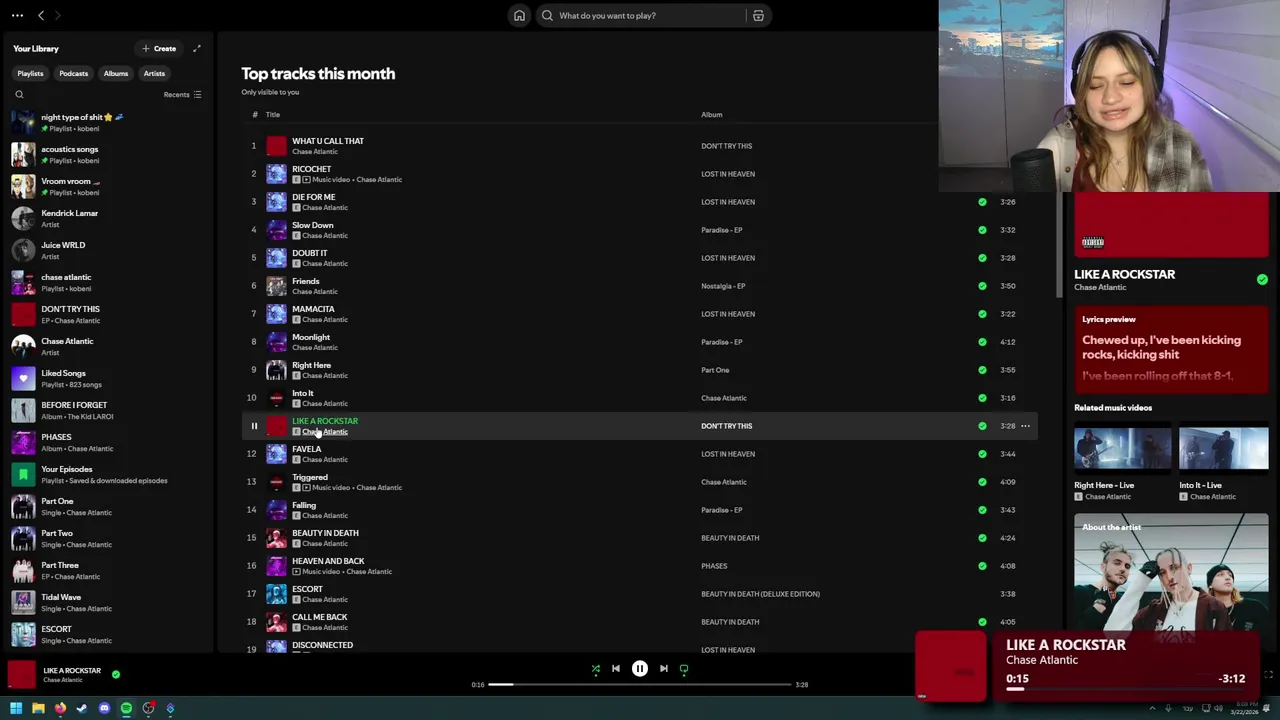Image resolution: width=1280 pixels, height=720 pixels.
Task: Toggle liked check for Moonlight row
Action: click(982, 342)
